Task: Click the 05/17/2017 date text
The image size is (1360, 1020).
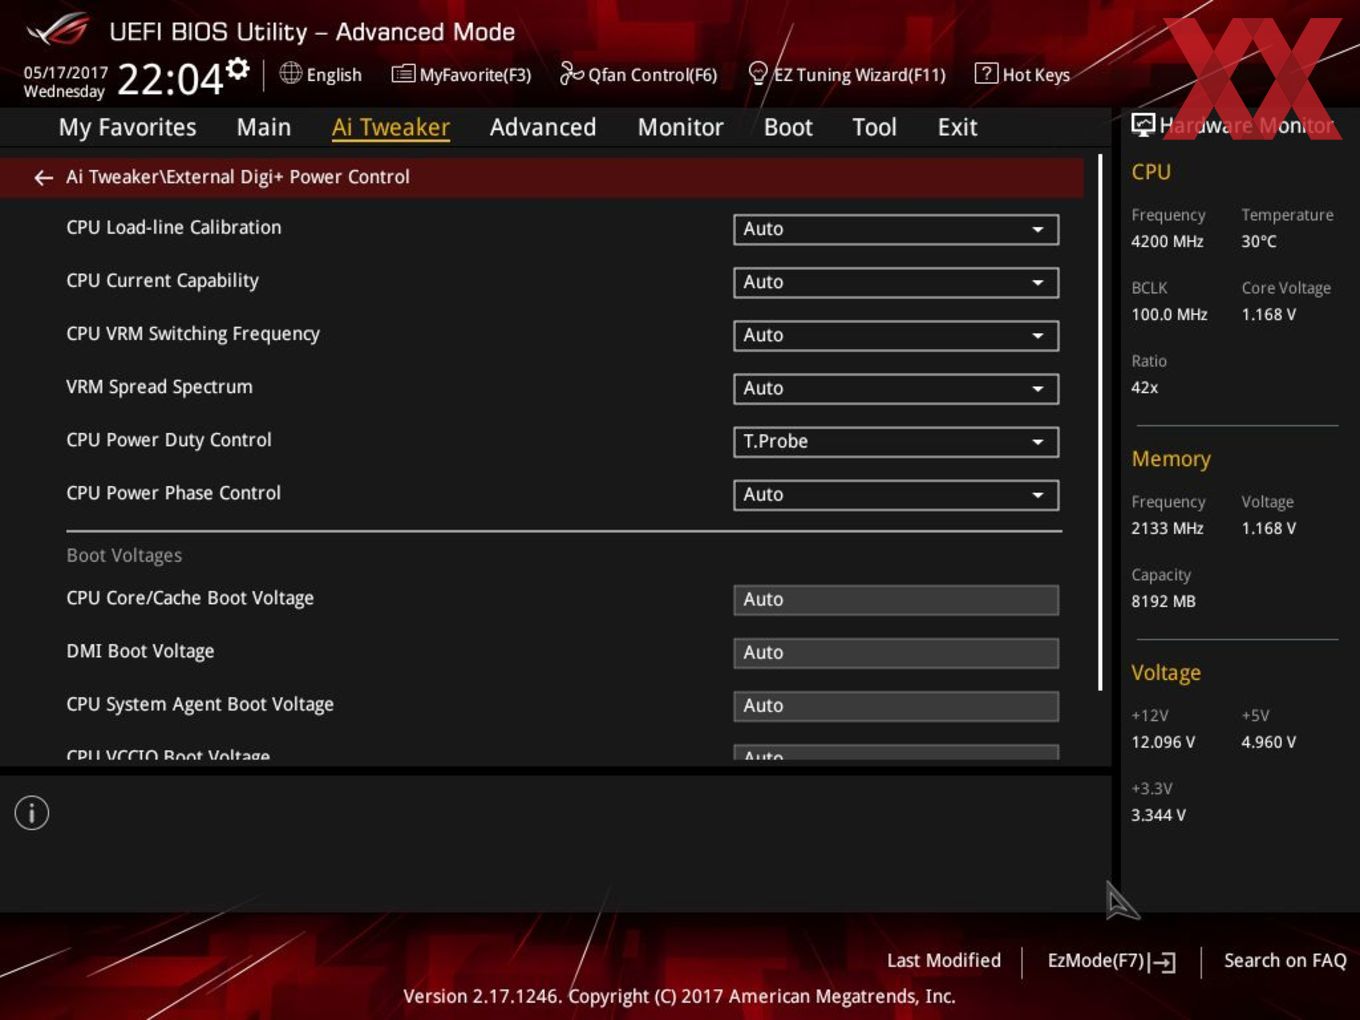Action: tap(66, 73)
